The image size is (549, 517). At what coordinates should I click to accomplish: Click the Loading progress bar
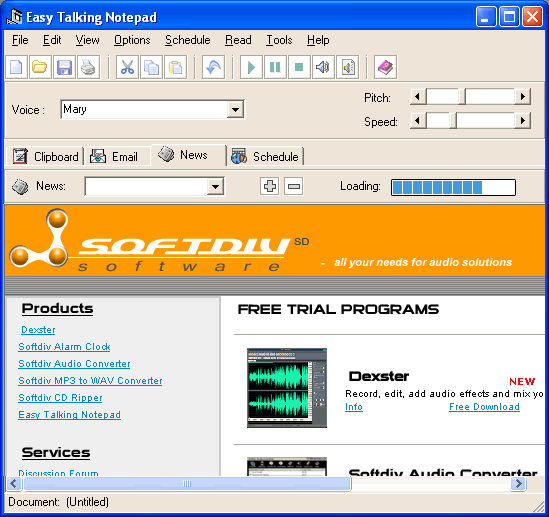[453, 187]
